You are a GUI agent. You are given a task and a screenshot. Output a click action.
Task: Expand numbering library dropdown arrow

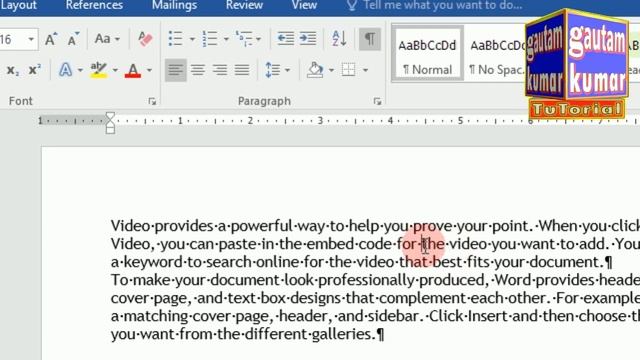coord(226,40)
